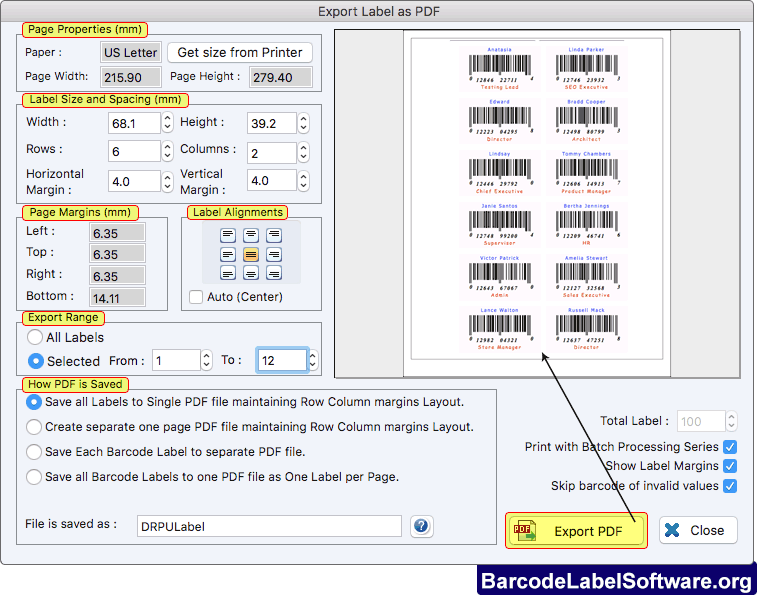Screen dimensions: 757x595
Task: Click the Edward barcode label in preview
Action: (x=499, y=120)
